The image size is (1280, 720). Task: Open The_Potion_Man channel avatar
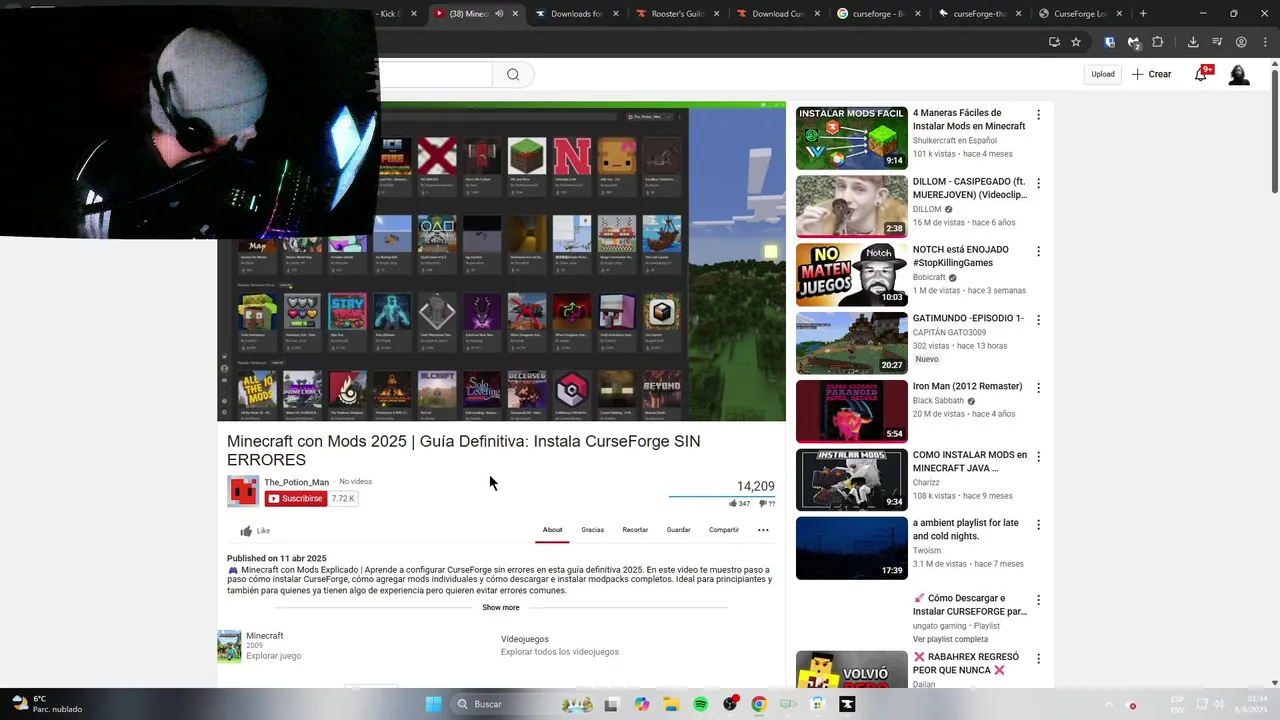[243, 491]
